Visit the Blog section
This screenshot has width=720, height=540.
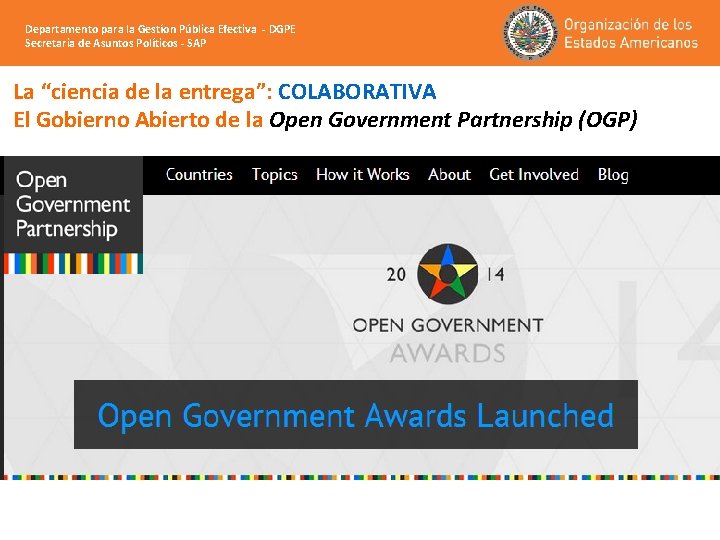click(x=613, y=175)
